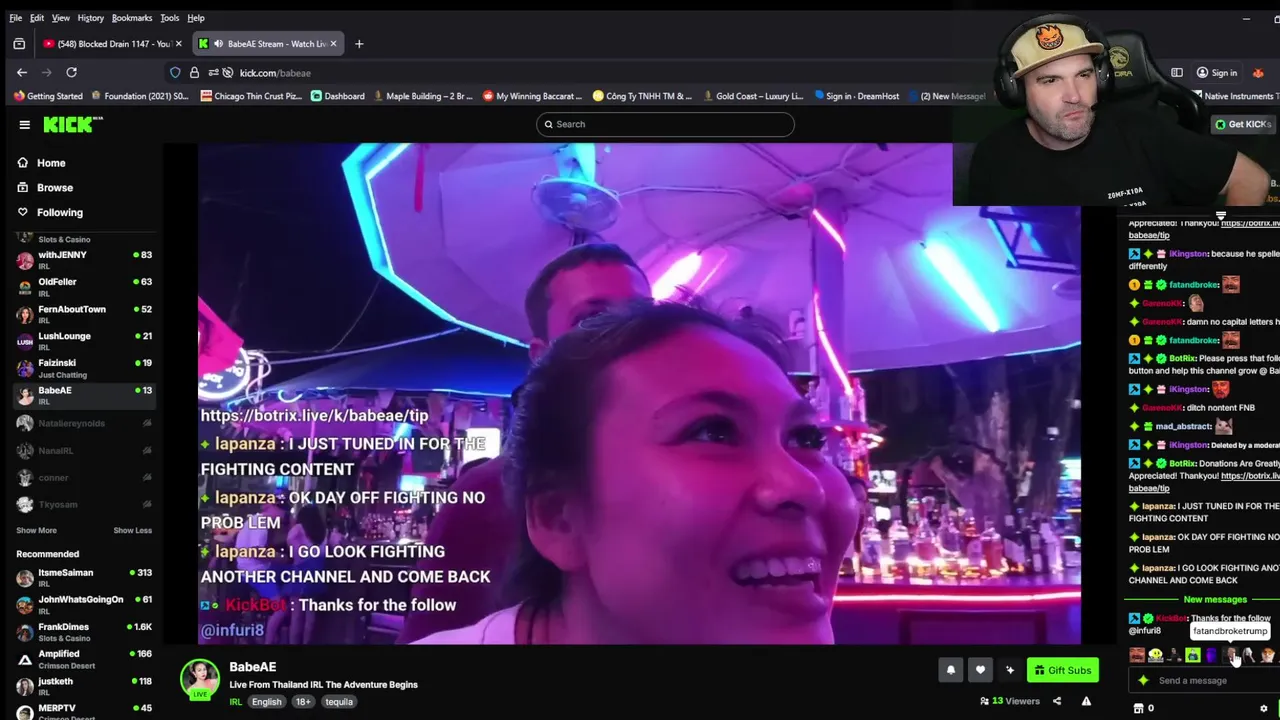The height and width of the screenshot is (720, 1280).
Task: Click the IRL category link under stream title
Action: pyautogui.click(x=236, y=702)
